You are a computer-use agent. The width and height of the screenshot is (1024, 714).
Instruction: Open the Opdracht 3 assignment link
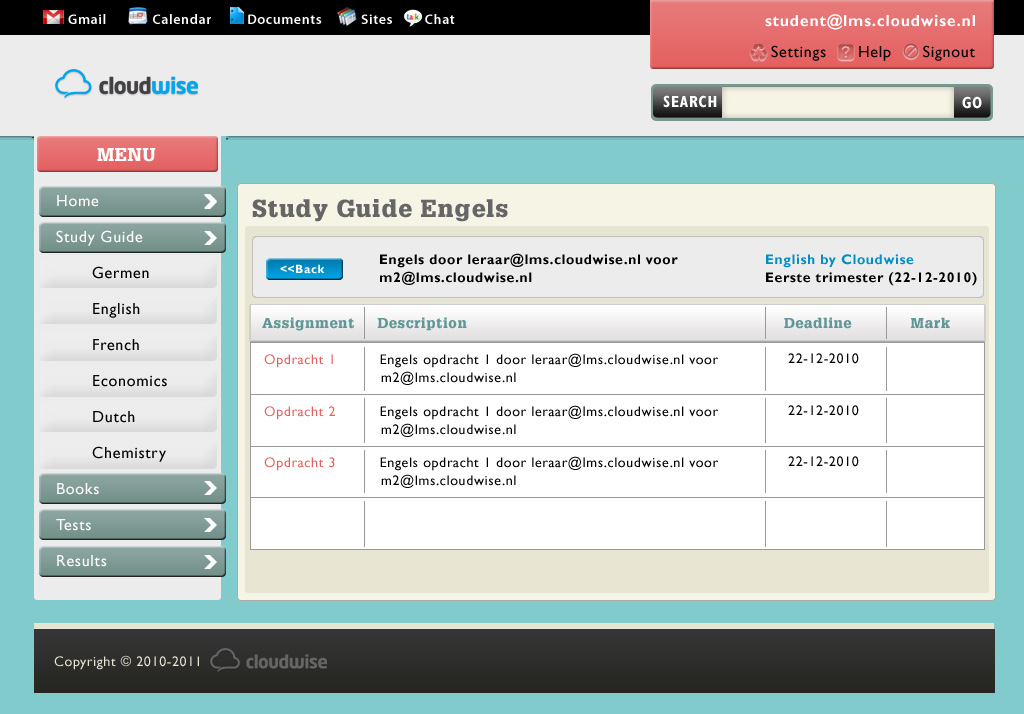(x=299, y=462)
